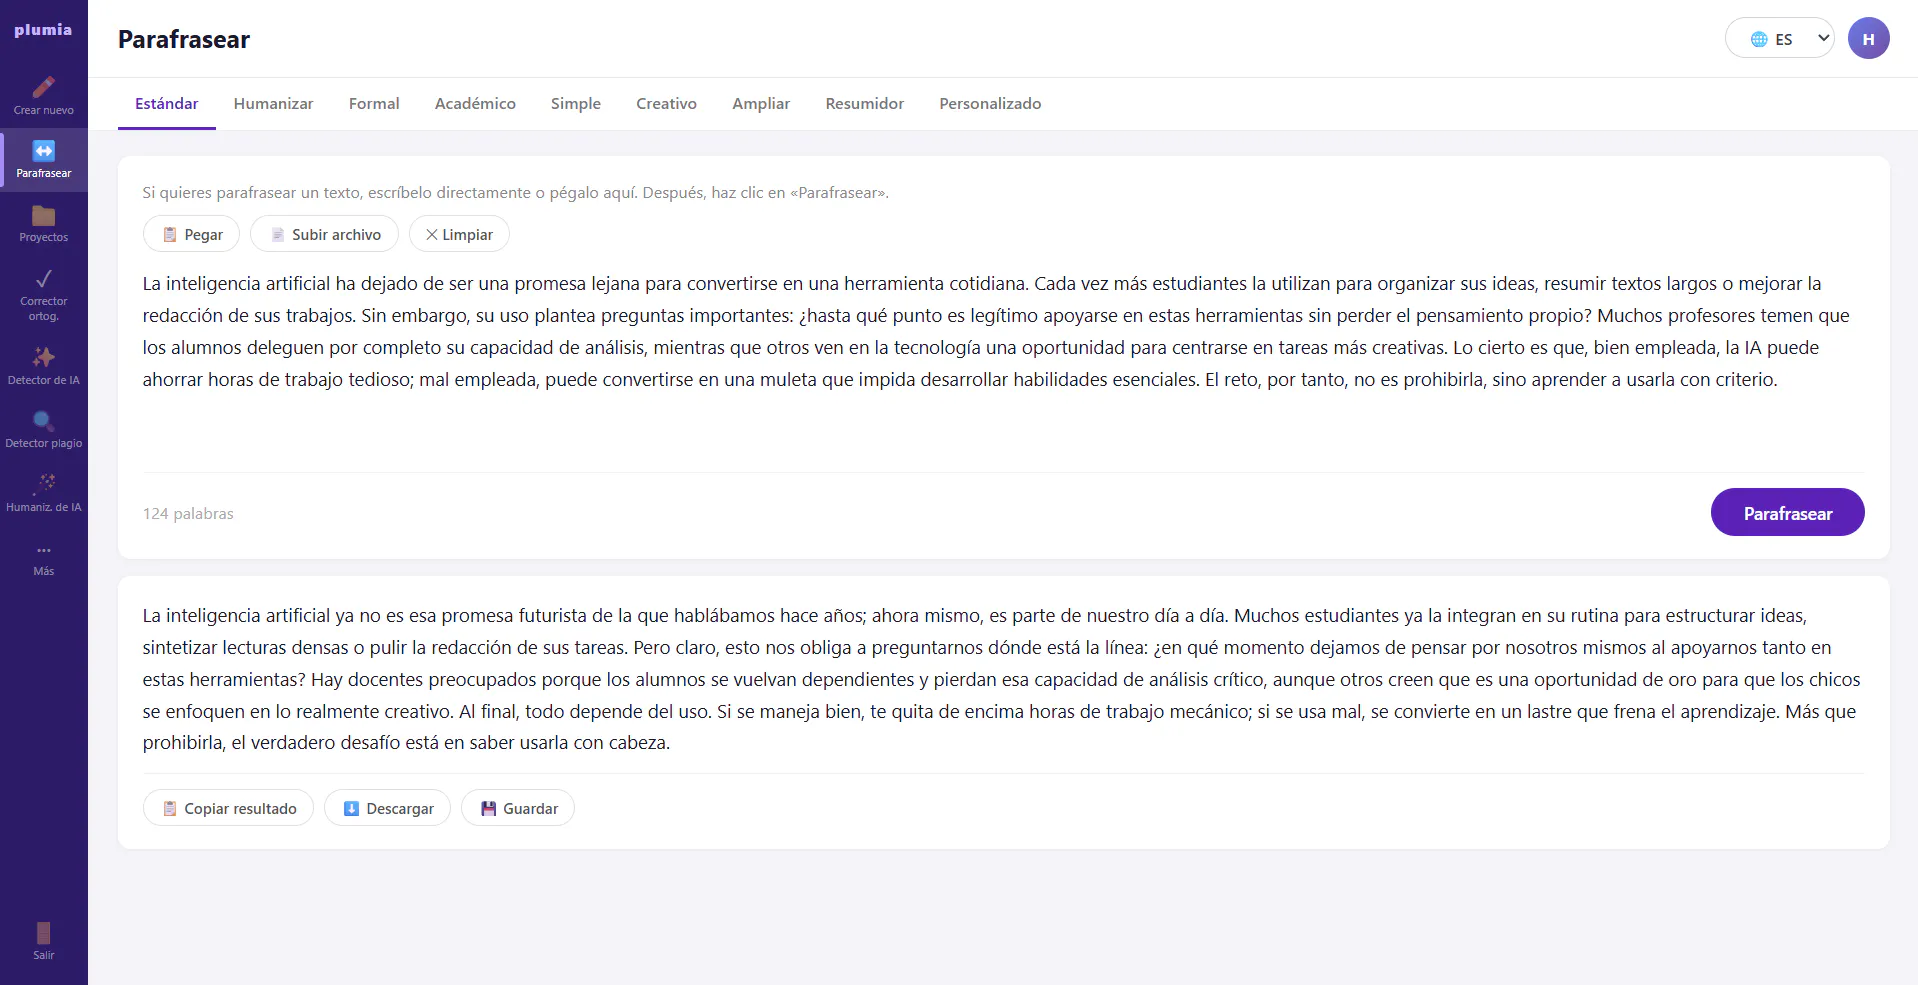Click the document icon in Subir archivo

[x=277, y=234]
